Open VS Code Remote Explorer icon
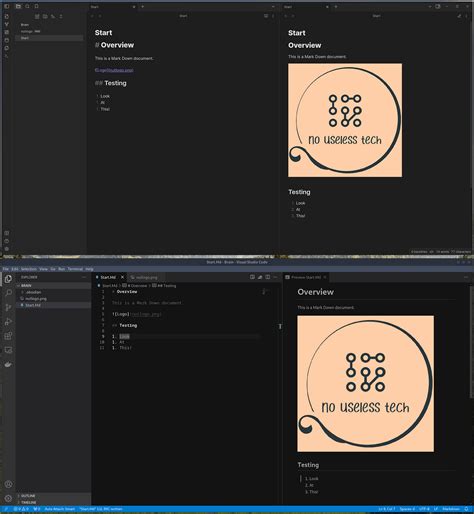 coord(8,350)
